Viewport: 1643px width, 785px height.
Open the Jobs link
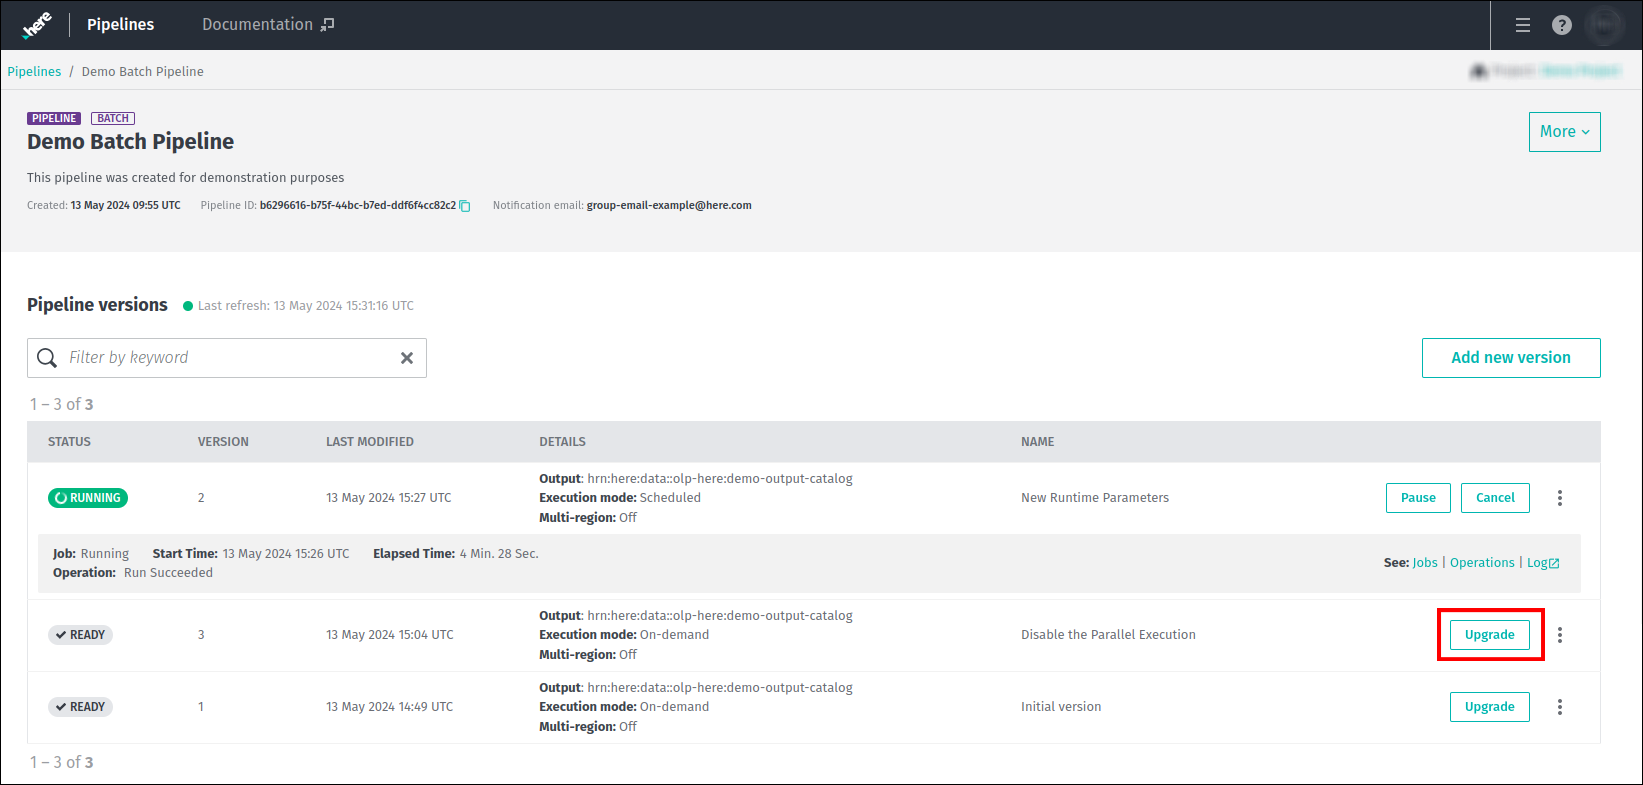[x=1425, y=563]
